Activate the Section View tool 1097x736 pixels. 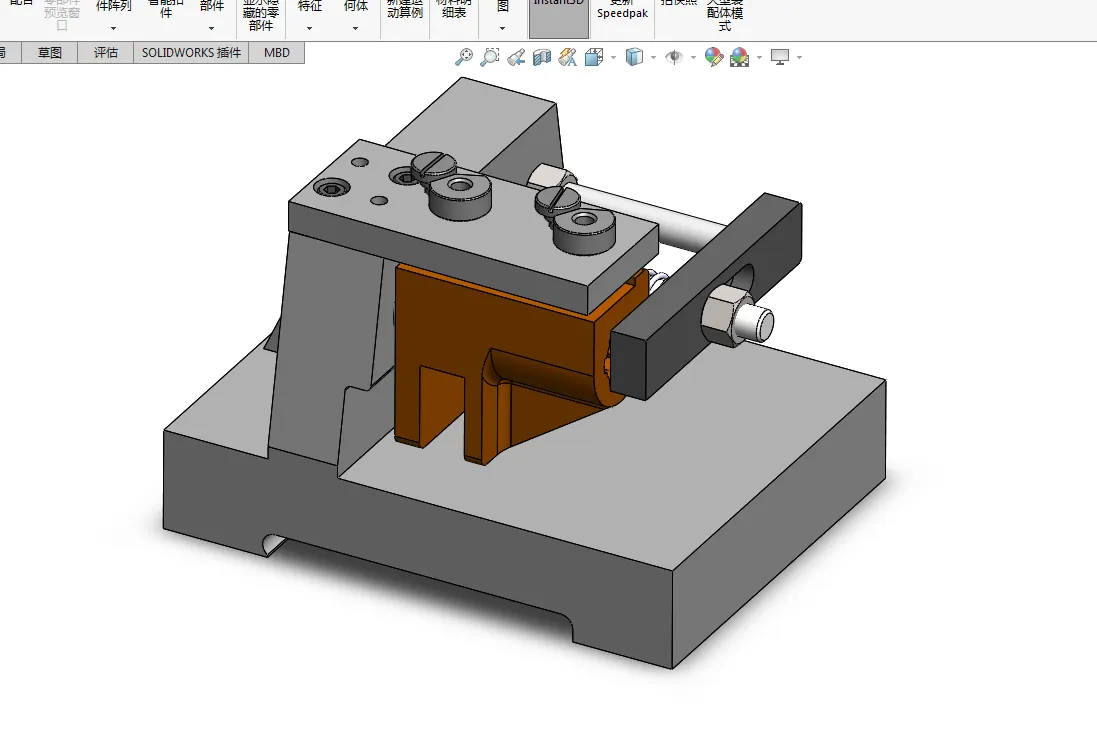point(542,58)
